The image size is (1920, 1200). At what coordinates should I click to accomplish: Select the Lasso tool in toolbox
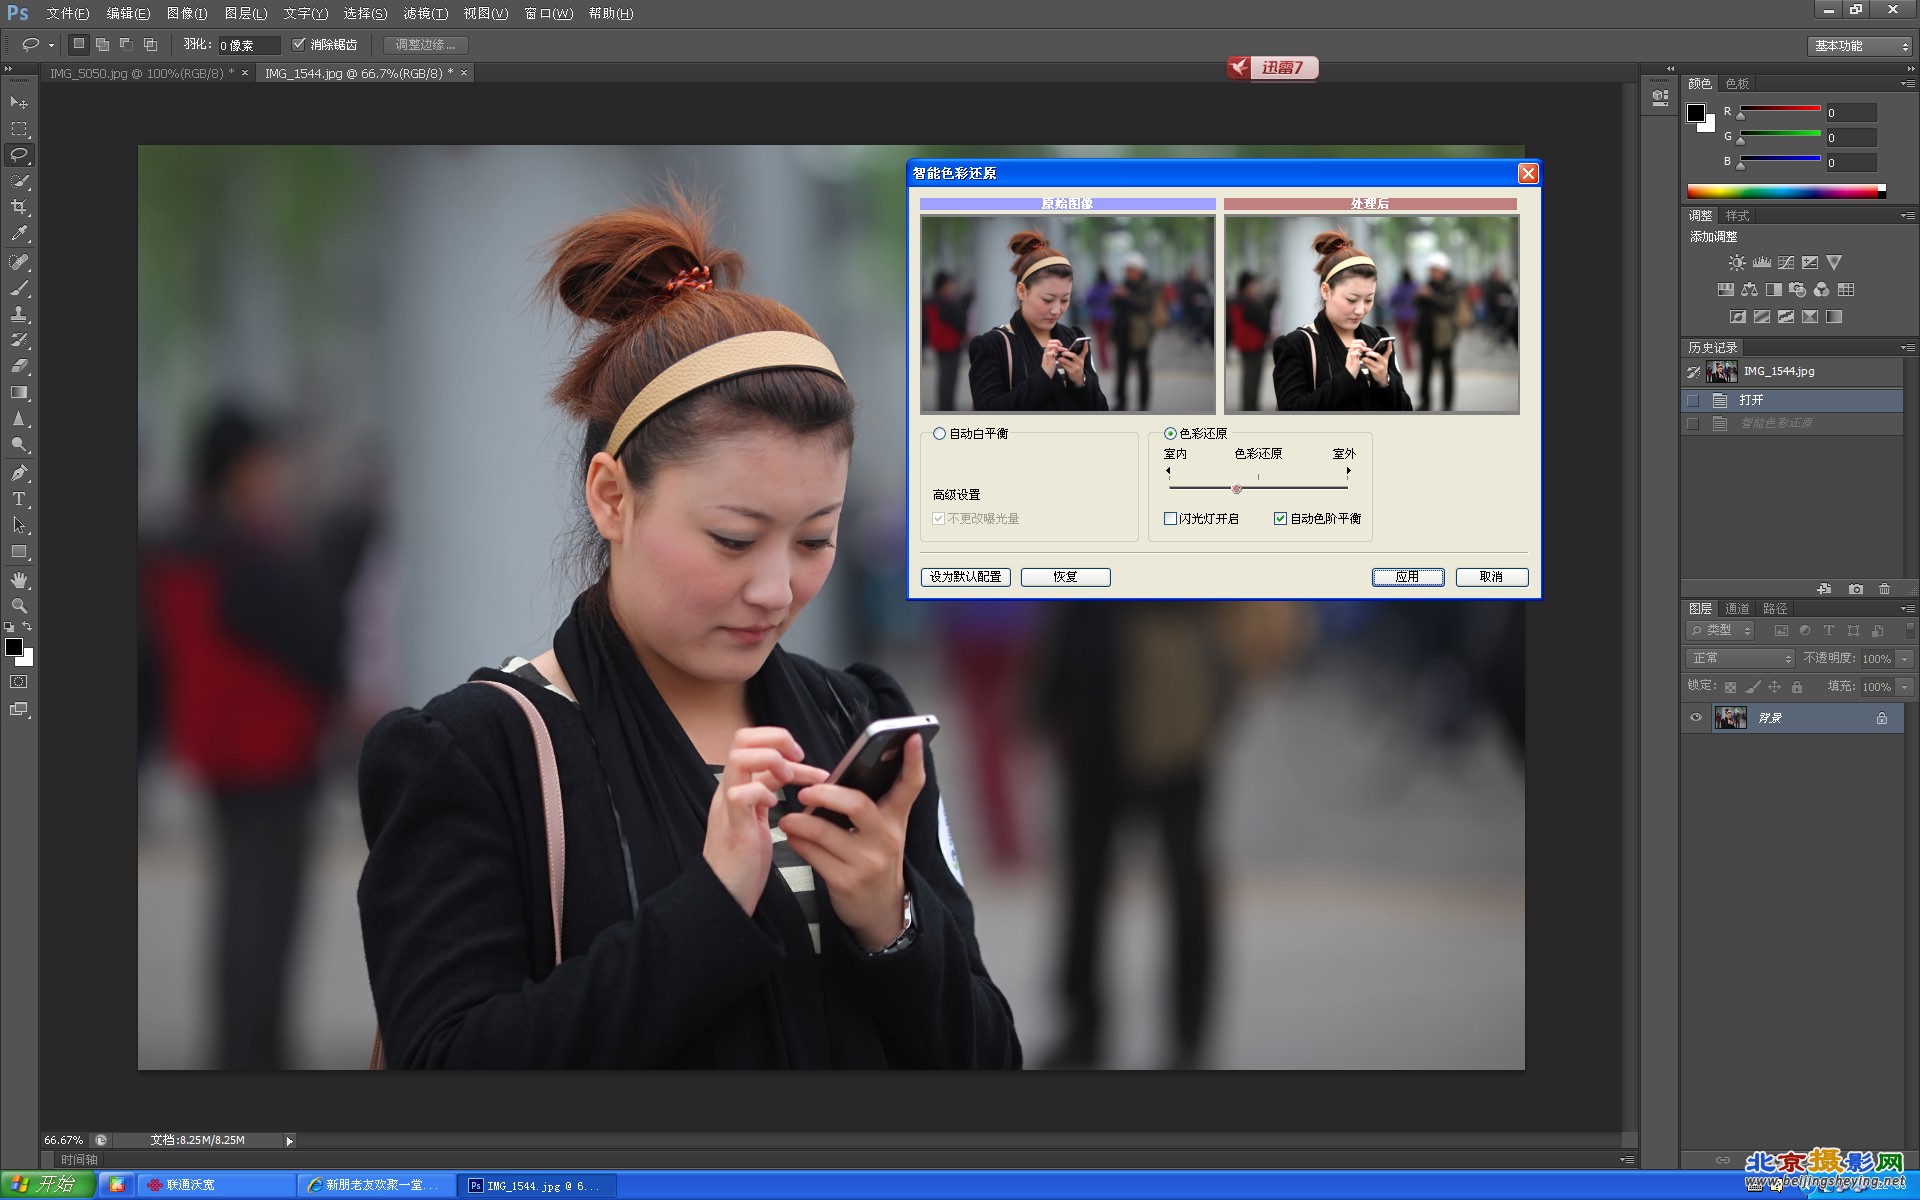tap(19, 155)
